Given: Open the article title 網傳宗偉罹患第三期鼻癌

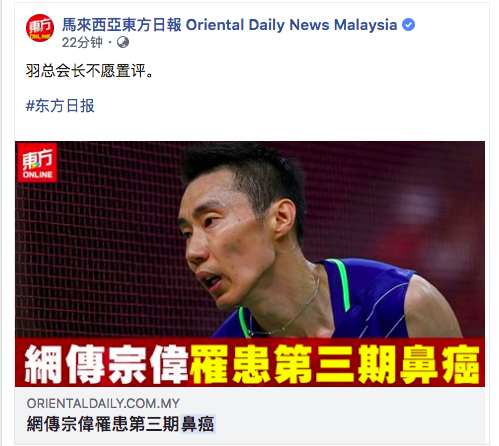Looking at the screenshot, I should tap(120, 424).
